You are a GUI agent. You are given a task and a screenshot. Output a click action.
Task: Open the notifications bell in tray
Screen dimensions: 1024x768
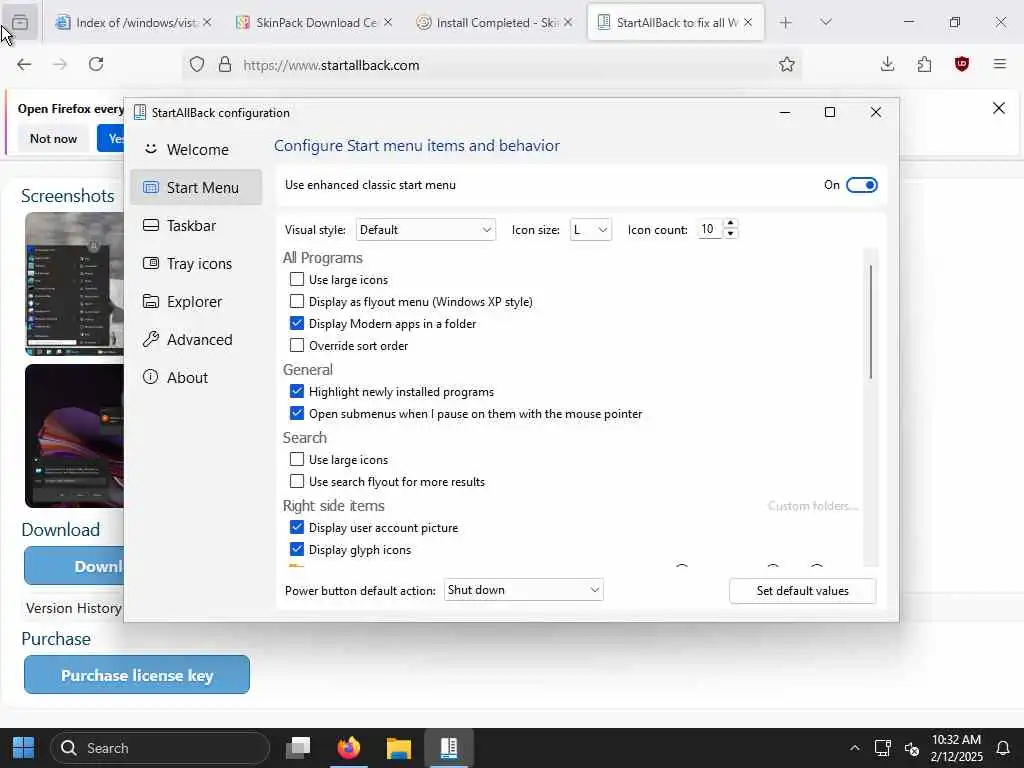point(1002,748)
